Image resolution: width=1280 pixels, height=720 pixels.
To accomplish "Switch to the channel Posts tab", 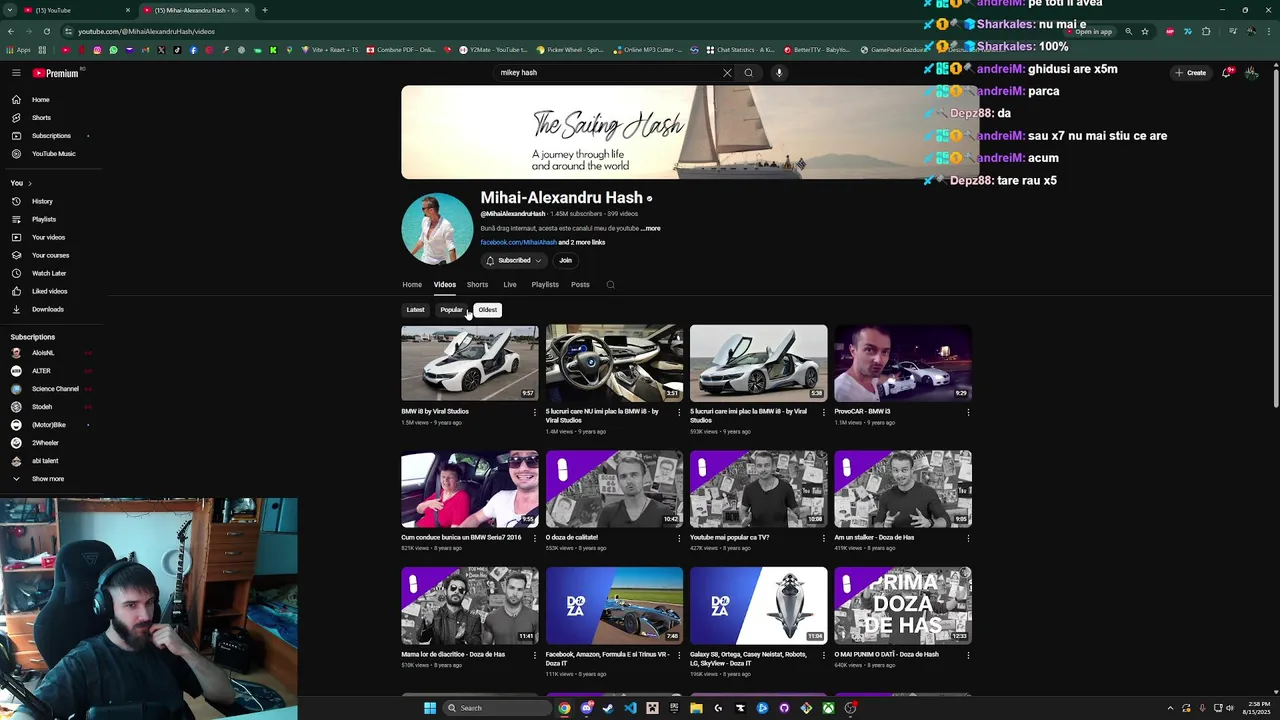I will coord(580,284).
